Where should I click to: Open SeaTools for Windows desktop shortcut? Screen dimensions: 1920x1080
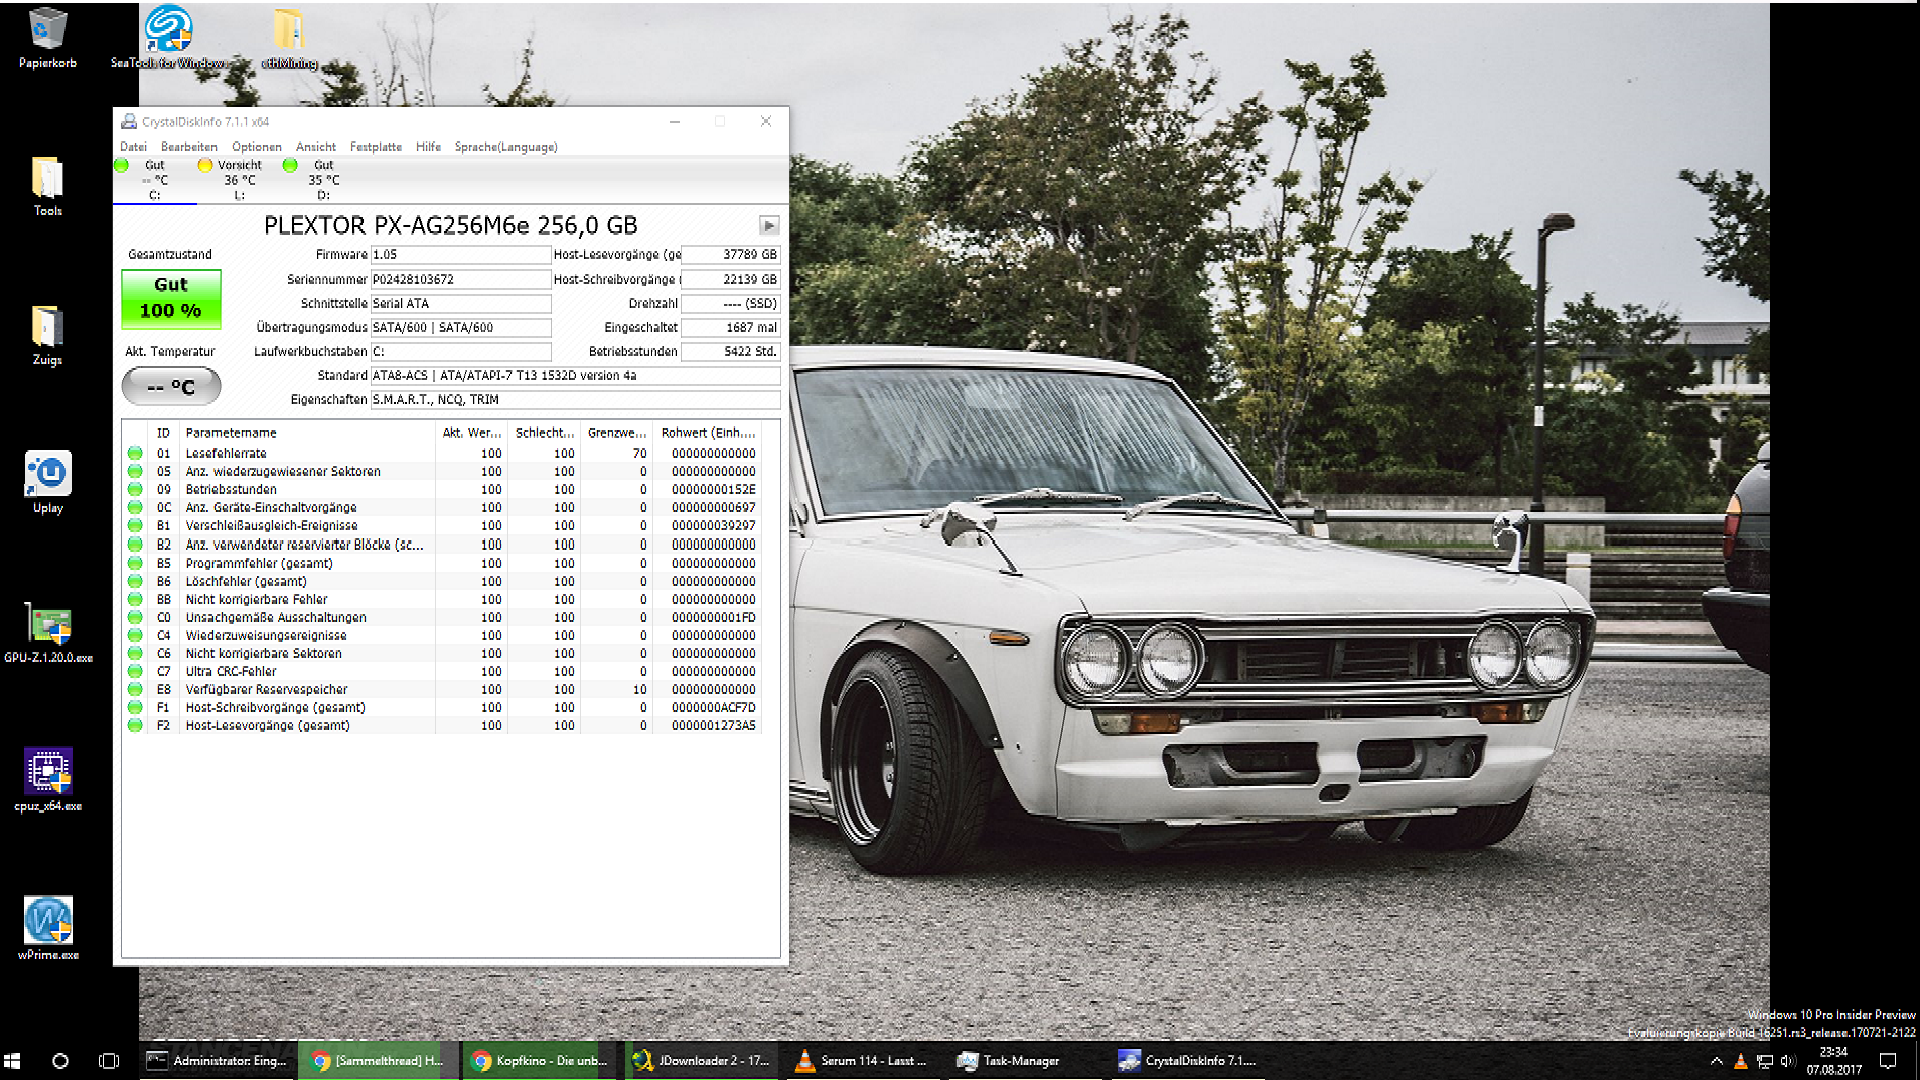[168, 30]
